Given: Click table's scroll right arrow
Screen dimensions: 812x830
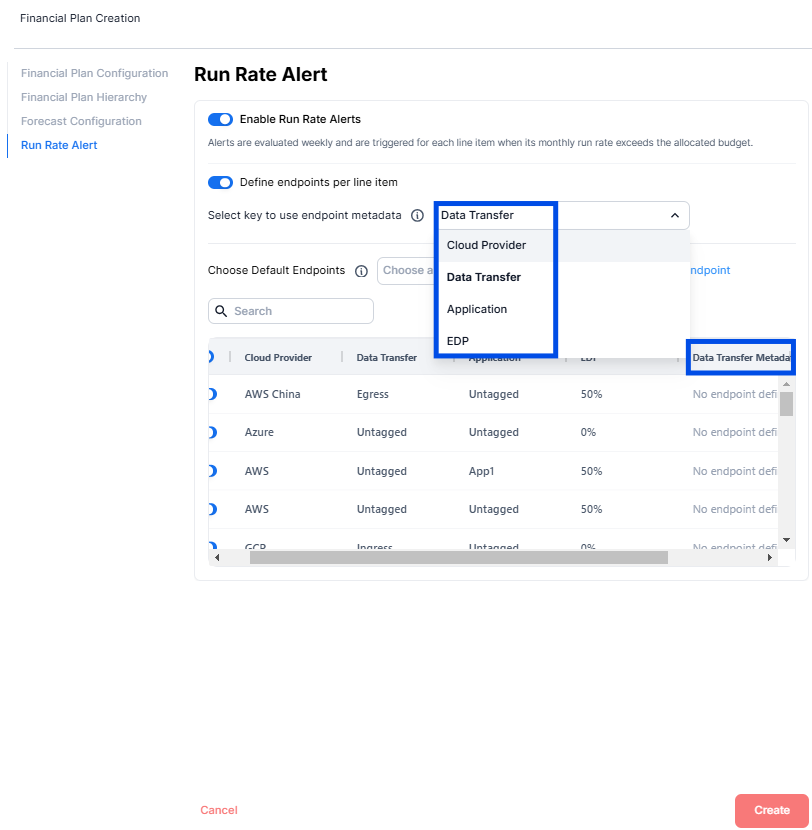Looking at the screenshot, I should point(769,558).
